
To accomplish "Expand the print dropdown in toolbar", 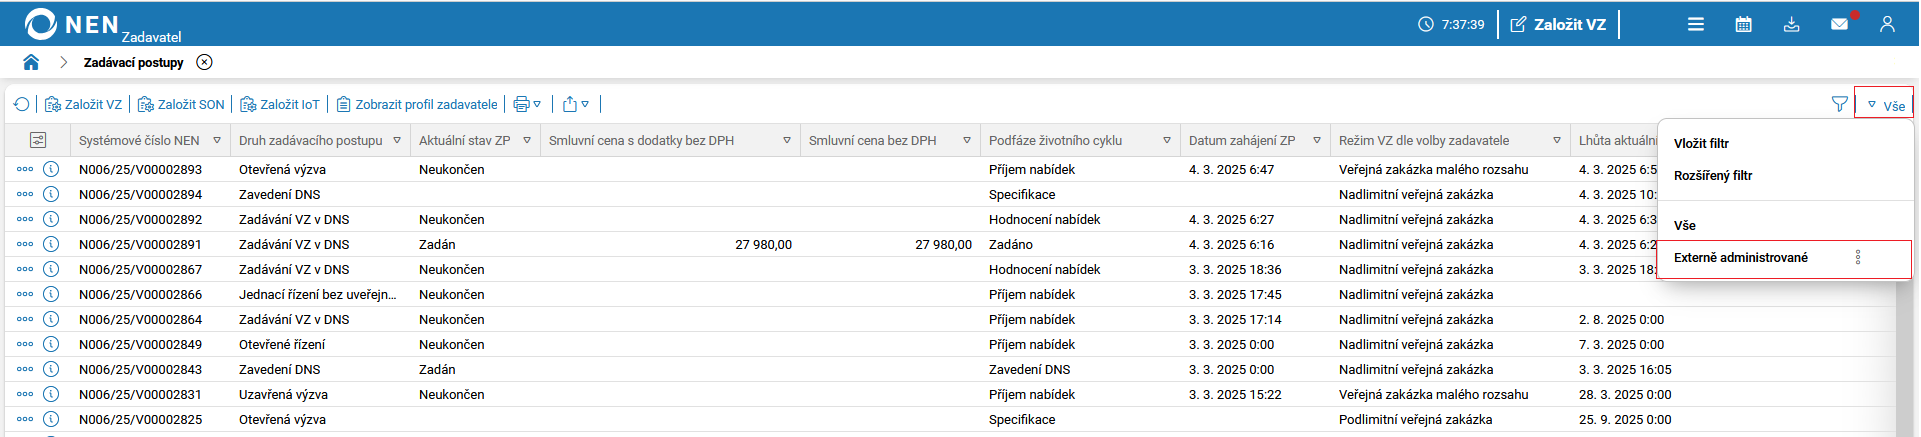I will pos(527,104).
